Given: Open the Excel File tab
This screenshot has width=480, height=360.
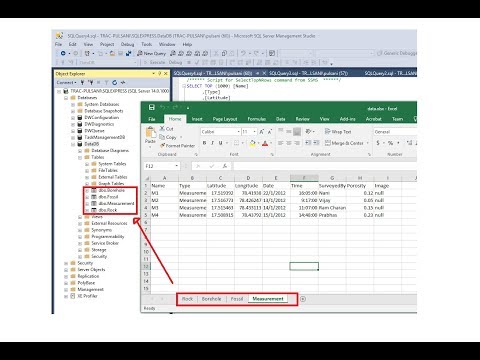Looking at the screenshot, I should point(152,119).
